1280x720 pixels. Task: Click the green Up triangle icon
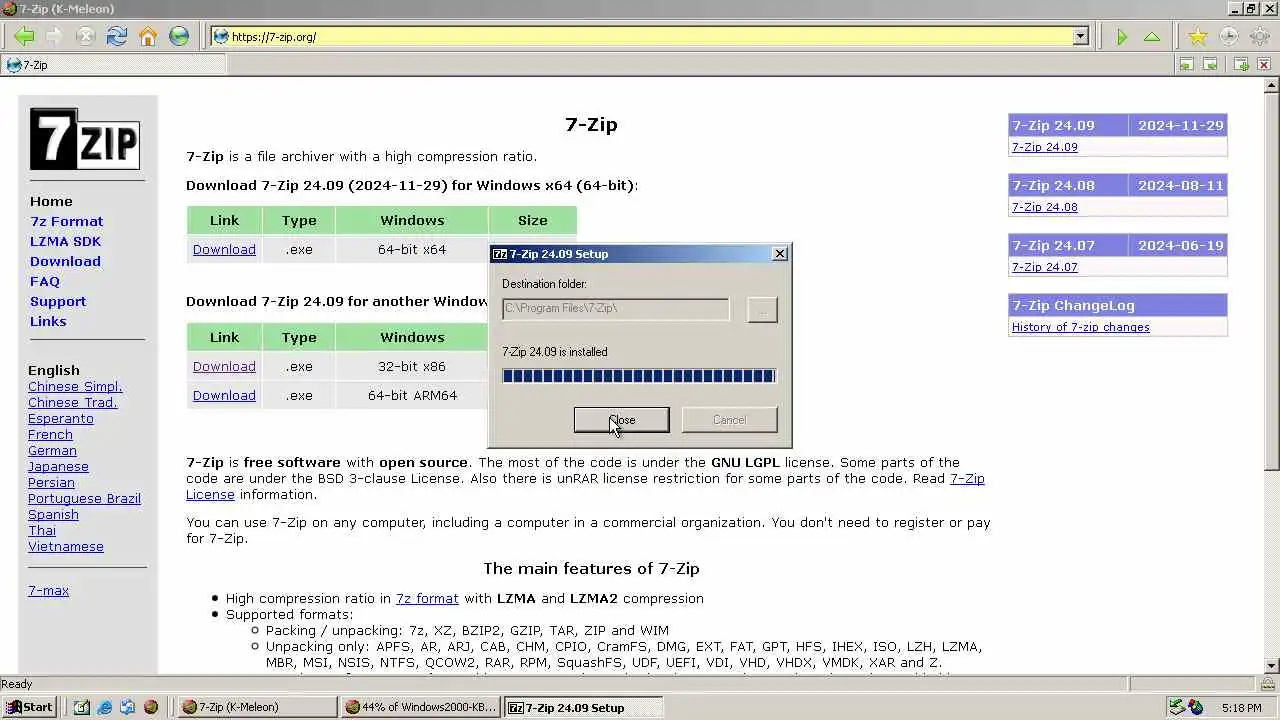coord(1152,37)
